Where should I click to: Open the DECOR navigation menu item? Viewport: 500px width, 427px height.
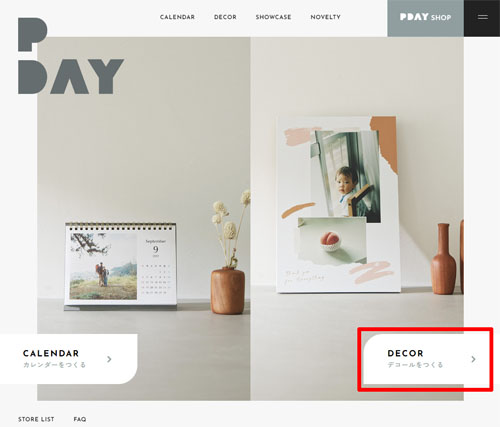(x=225, y=17)
